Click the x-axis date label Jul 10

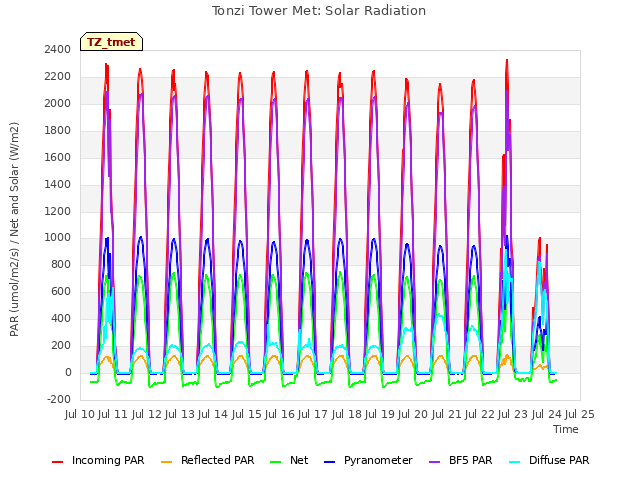(x=80, y=414)
